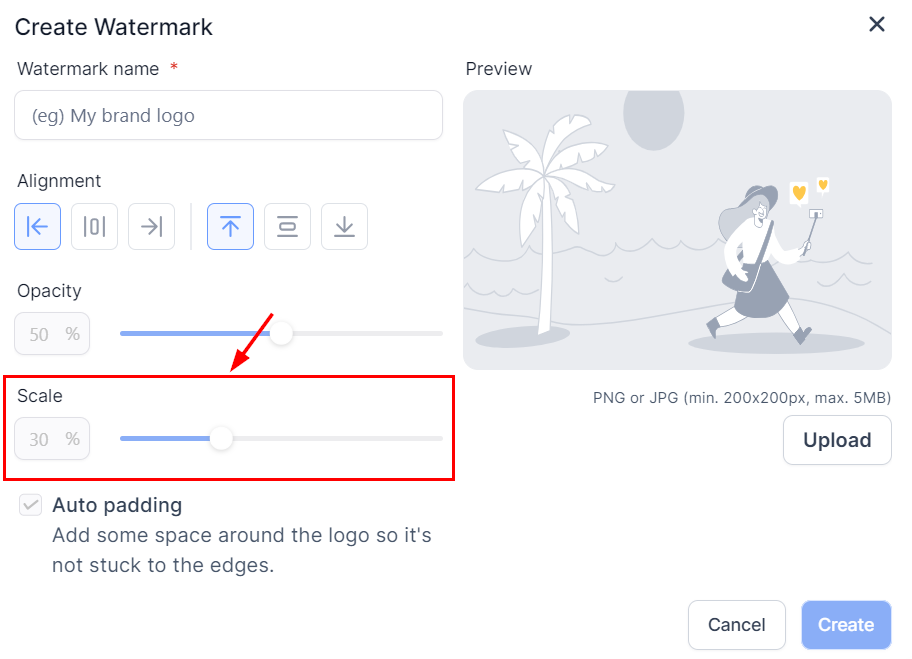Select top vertical alignment icon
This screenshot has height=659, width=912.
[230, 227]
